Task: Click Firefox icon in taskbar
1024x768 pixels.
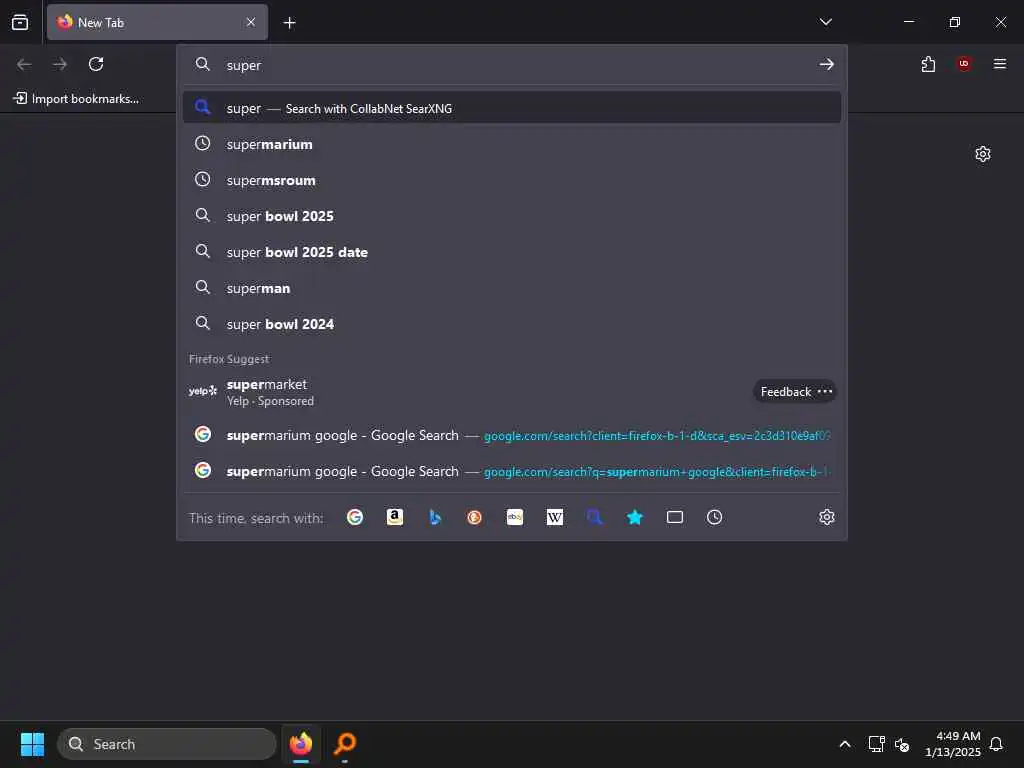Action: coord(301,744)
